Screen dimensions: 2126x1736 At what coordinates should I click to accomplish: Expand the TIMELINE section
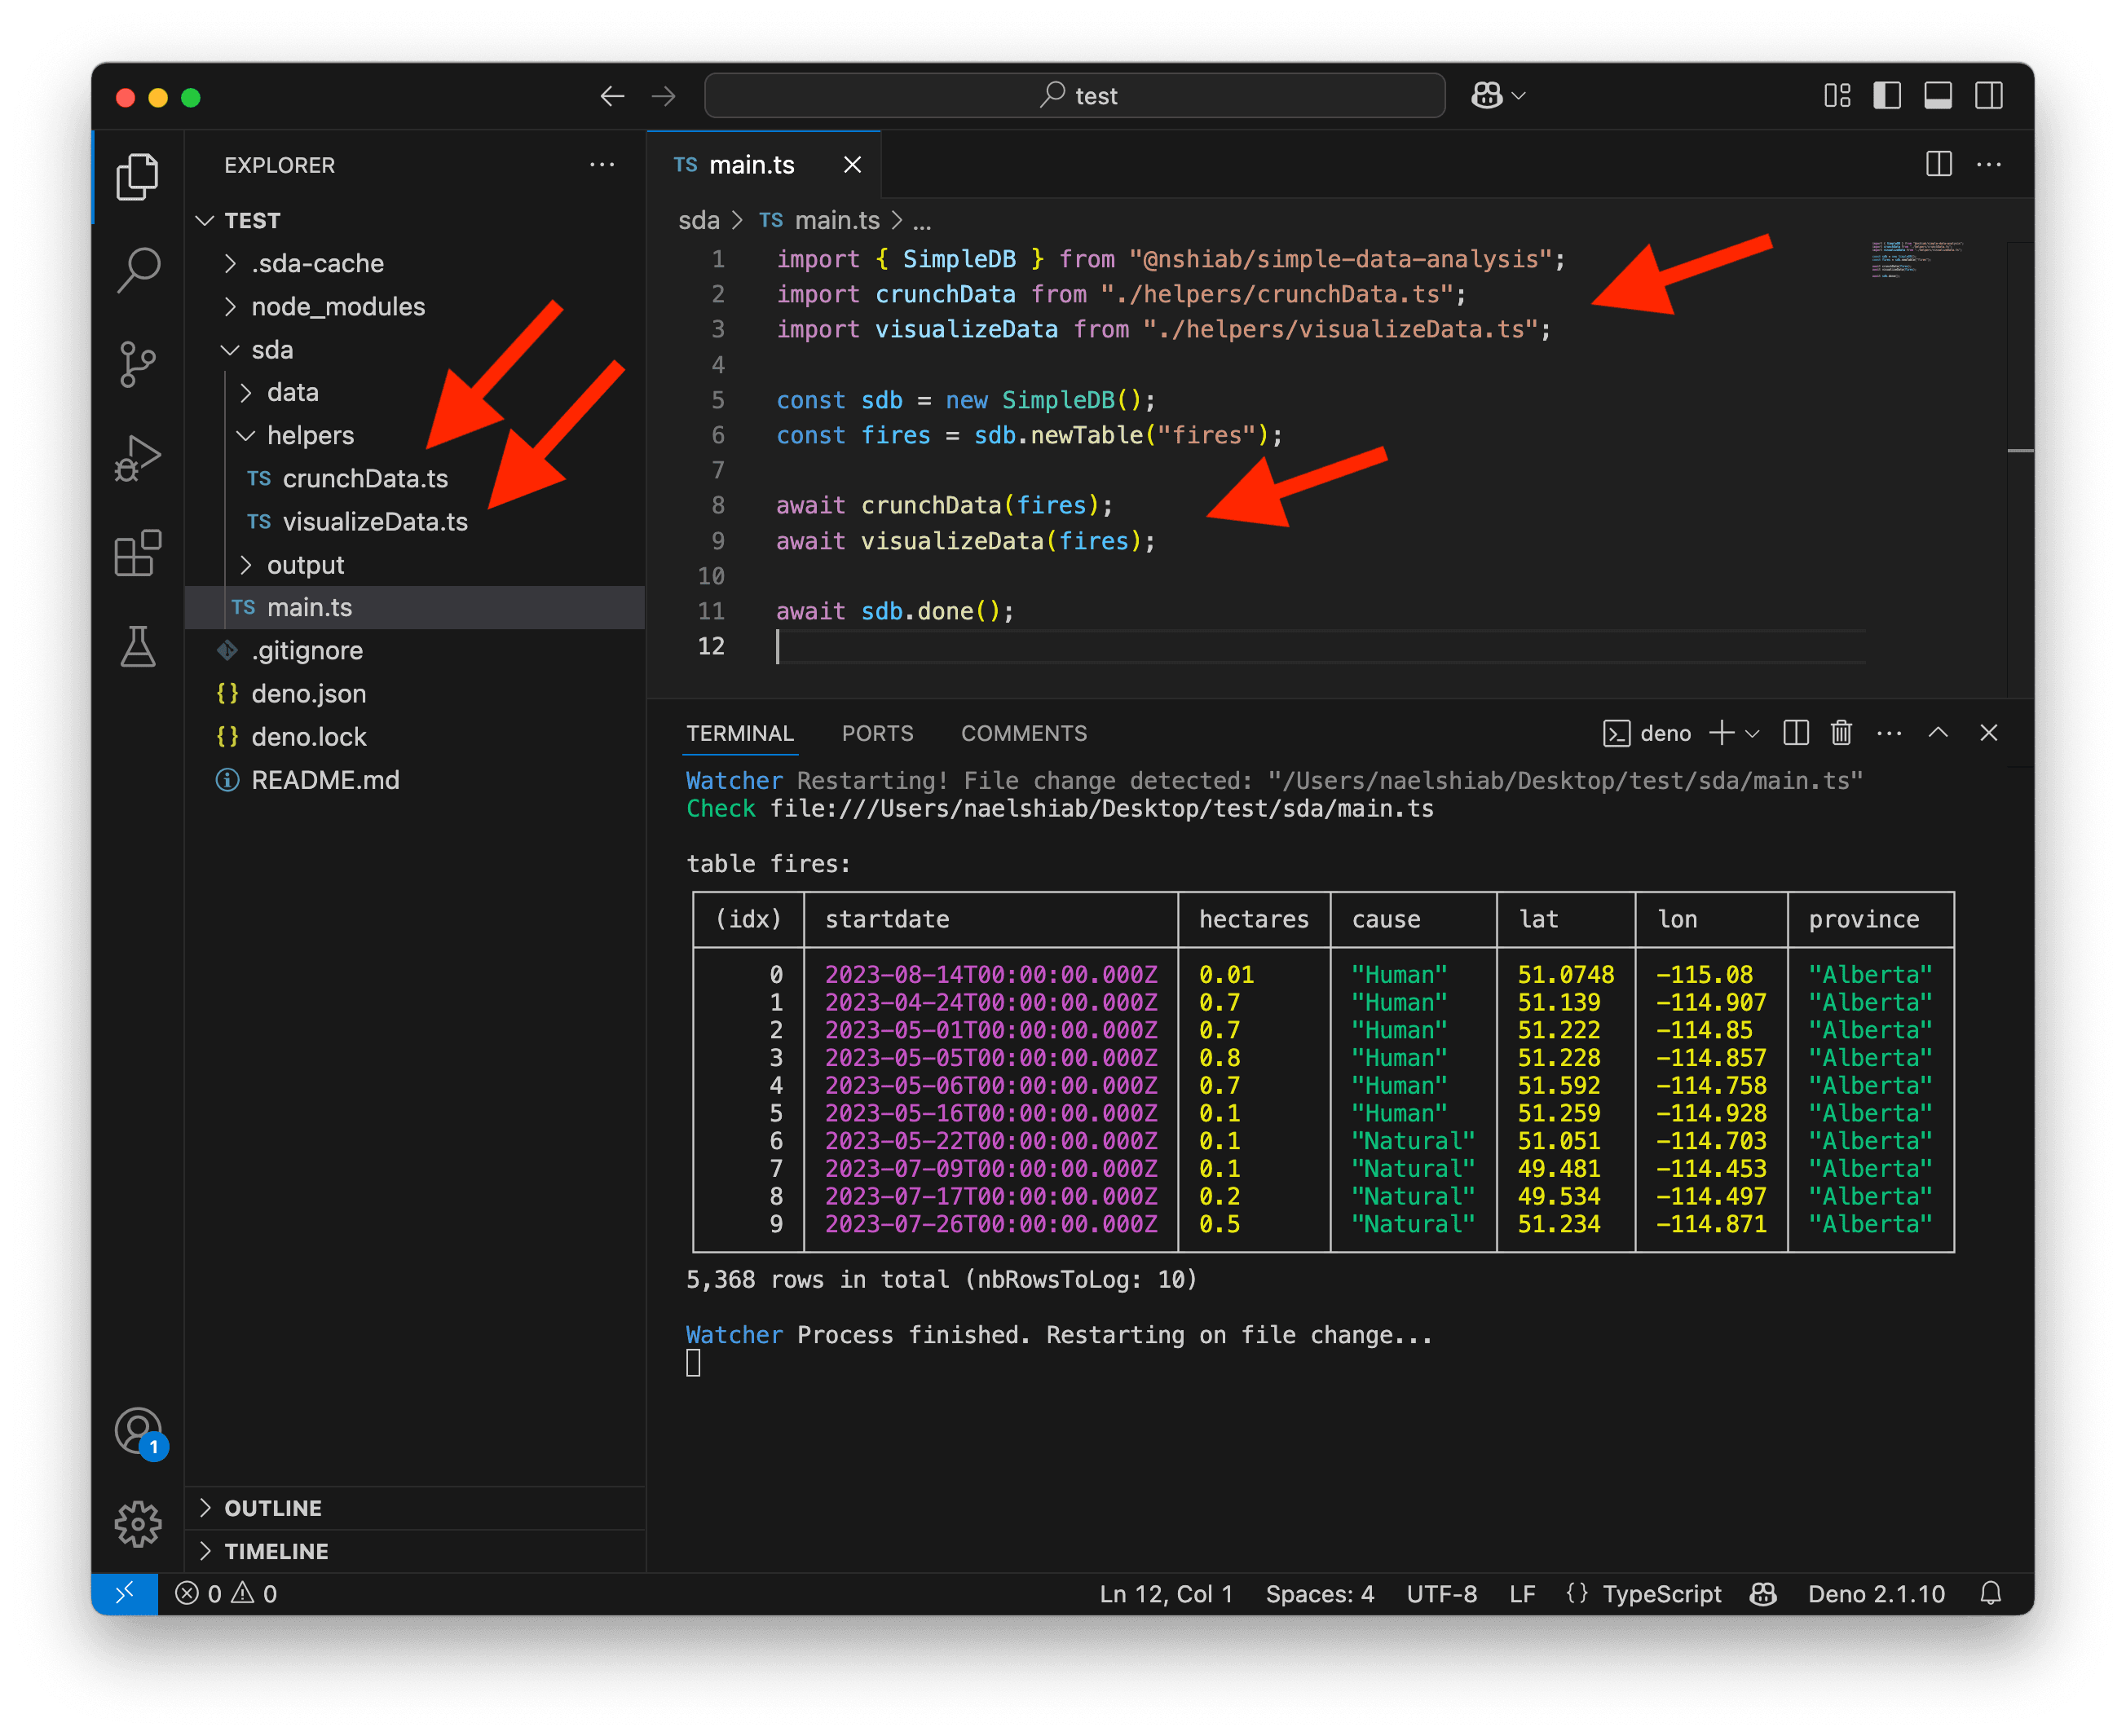coord(415,1550)
